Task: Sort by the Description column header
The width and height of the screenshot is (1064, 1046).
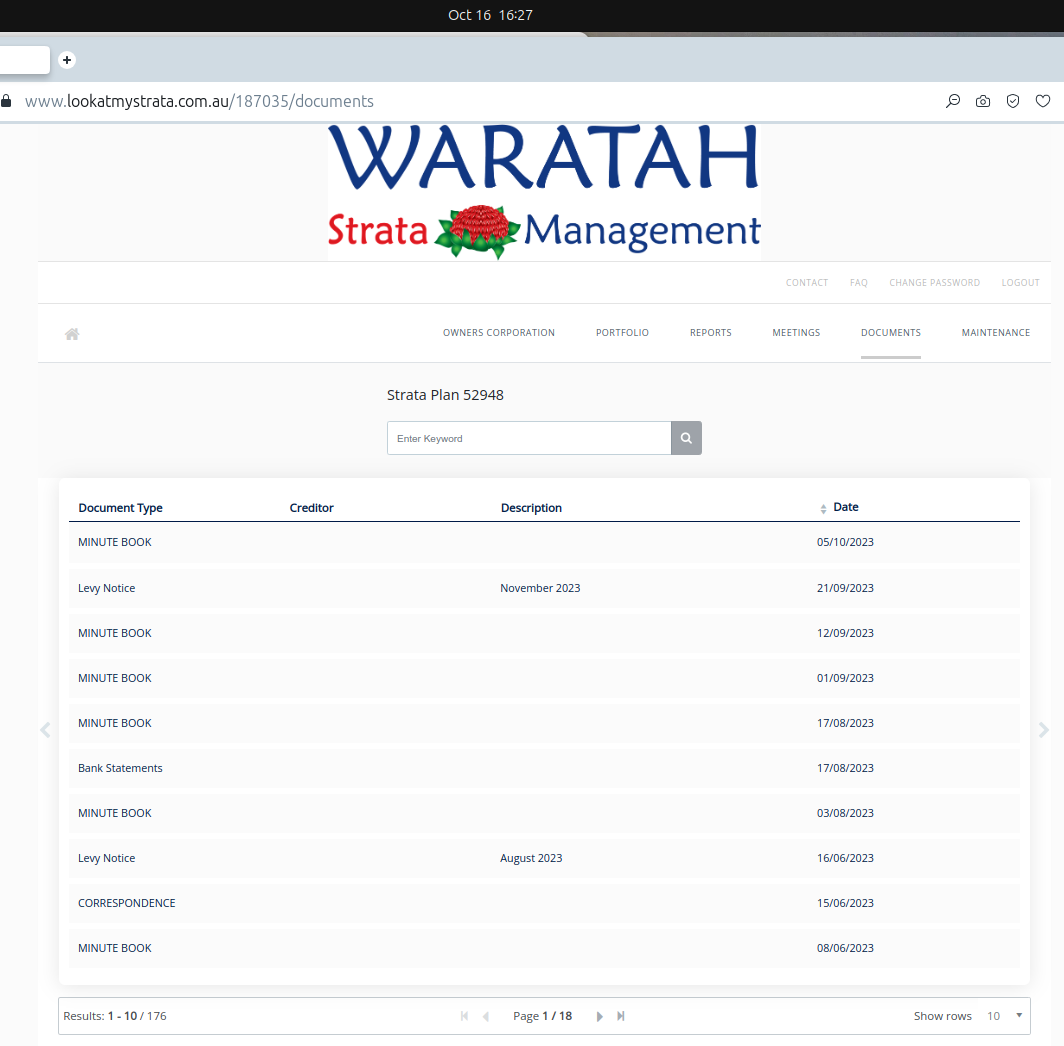Action: 531,508
